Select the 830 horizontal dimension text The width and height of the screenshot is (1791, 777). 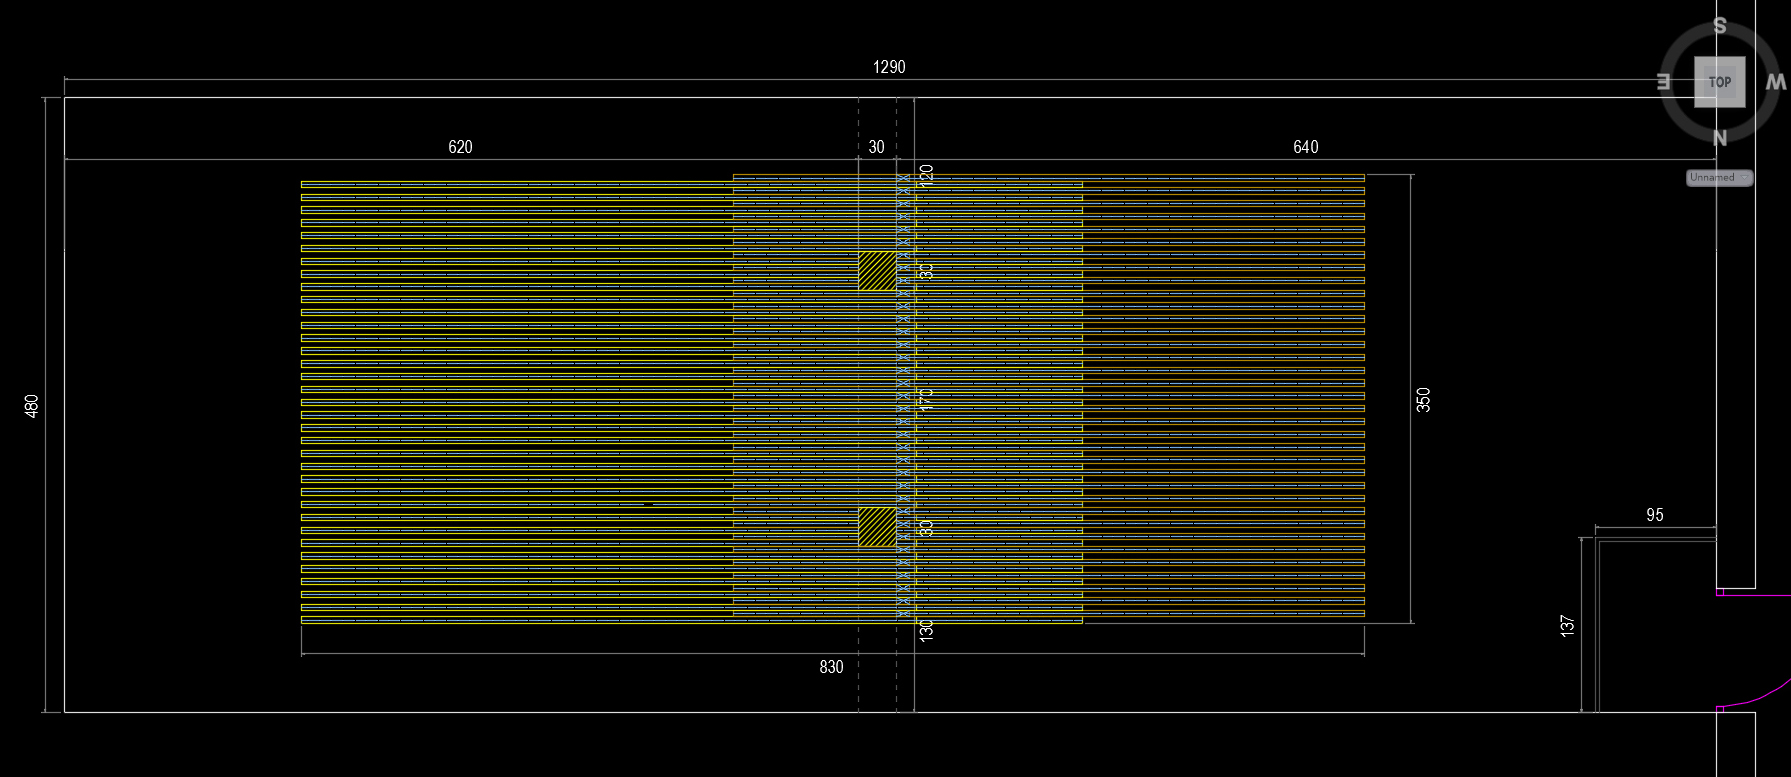pos(831,667)
